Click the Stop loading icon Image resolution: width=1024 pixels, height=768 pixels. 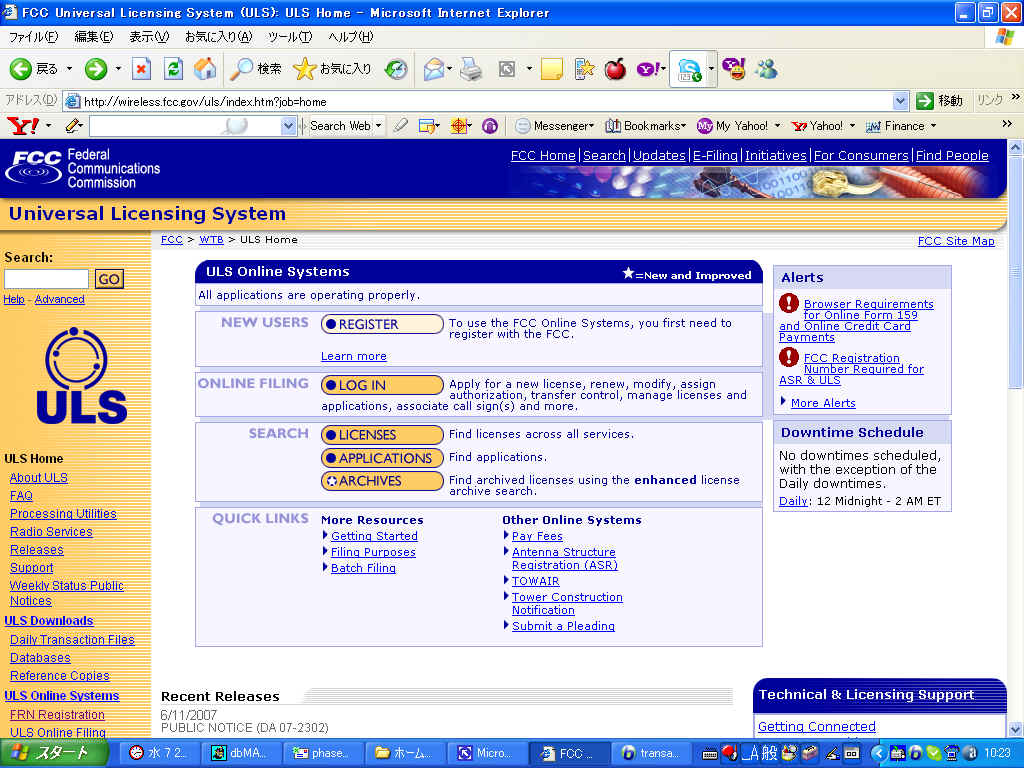[142, 69]
